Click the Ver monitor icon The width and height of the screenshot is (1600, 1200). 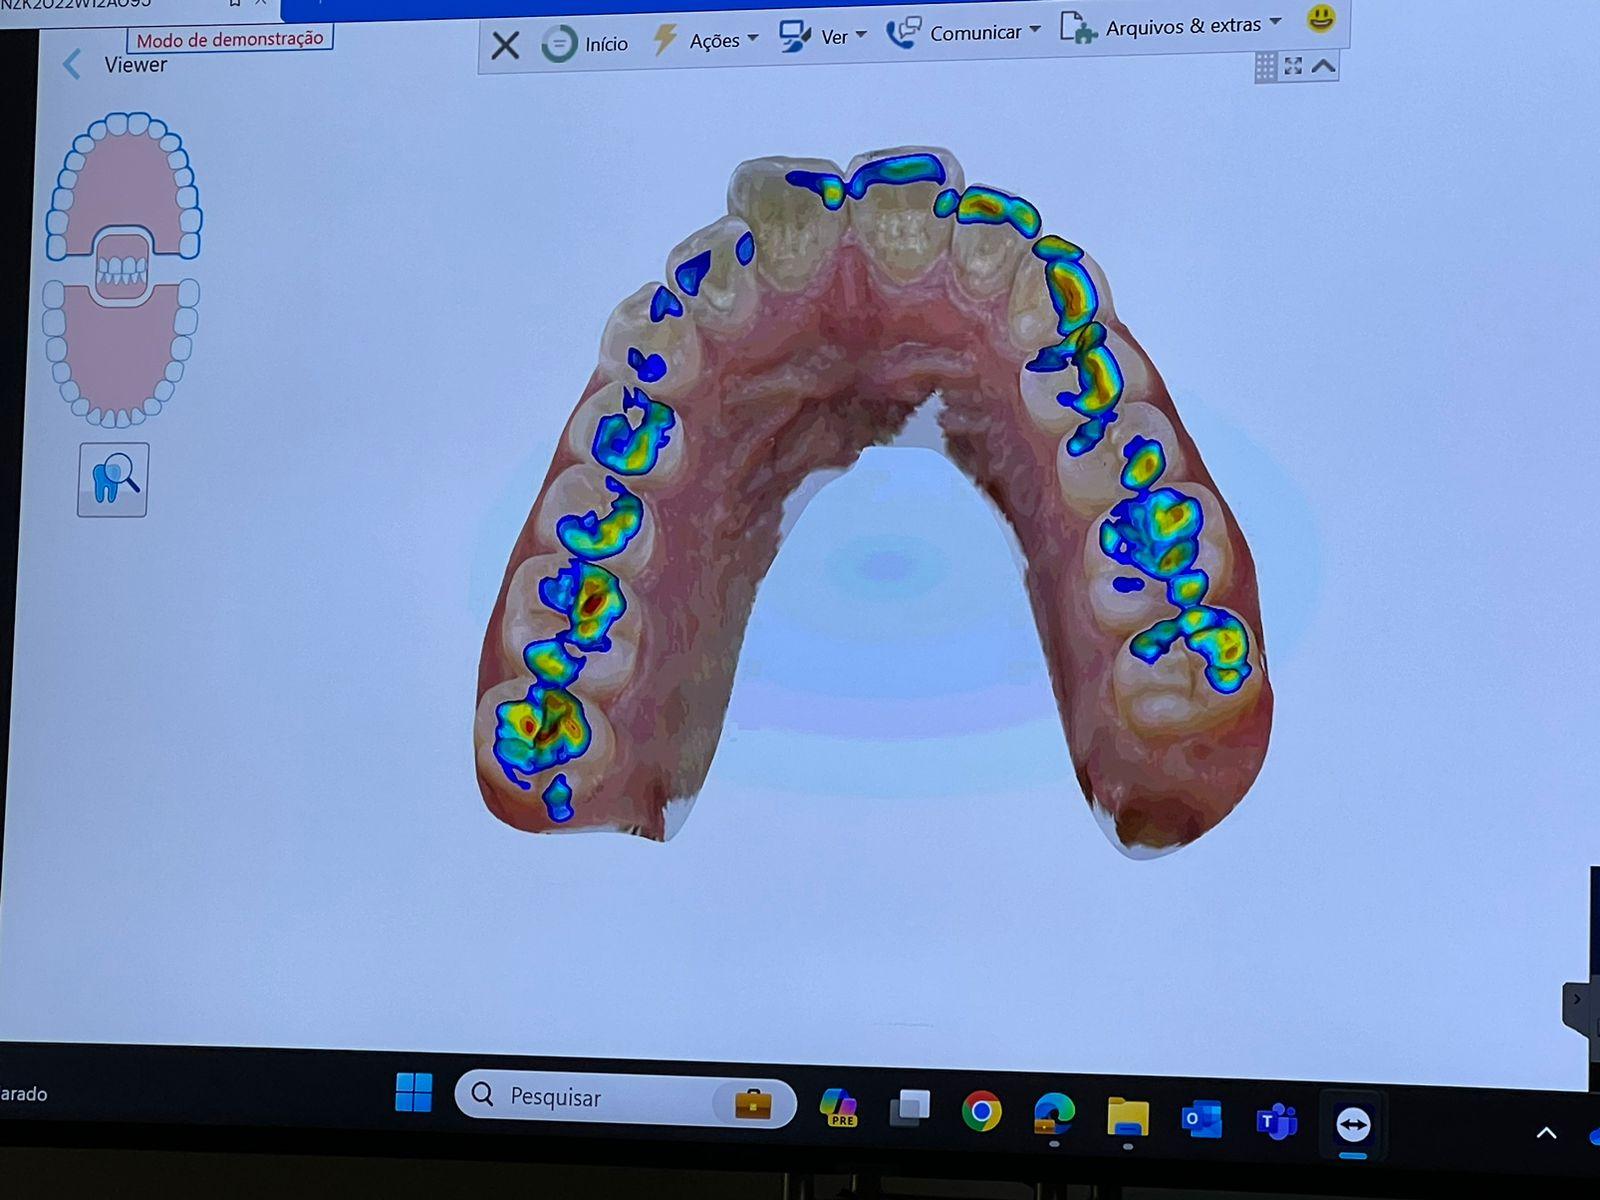[x=795, y=36]
